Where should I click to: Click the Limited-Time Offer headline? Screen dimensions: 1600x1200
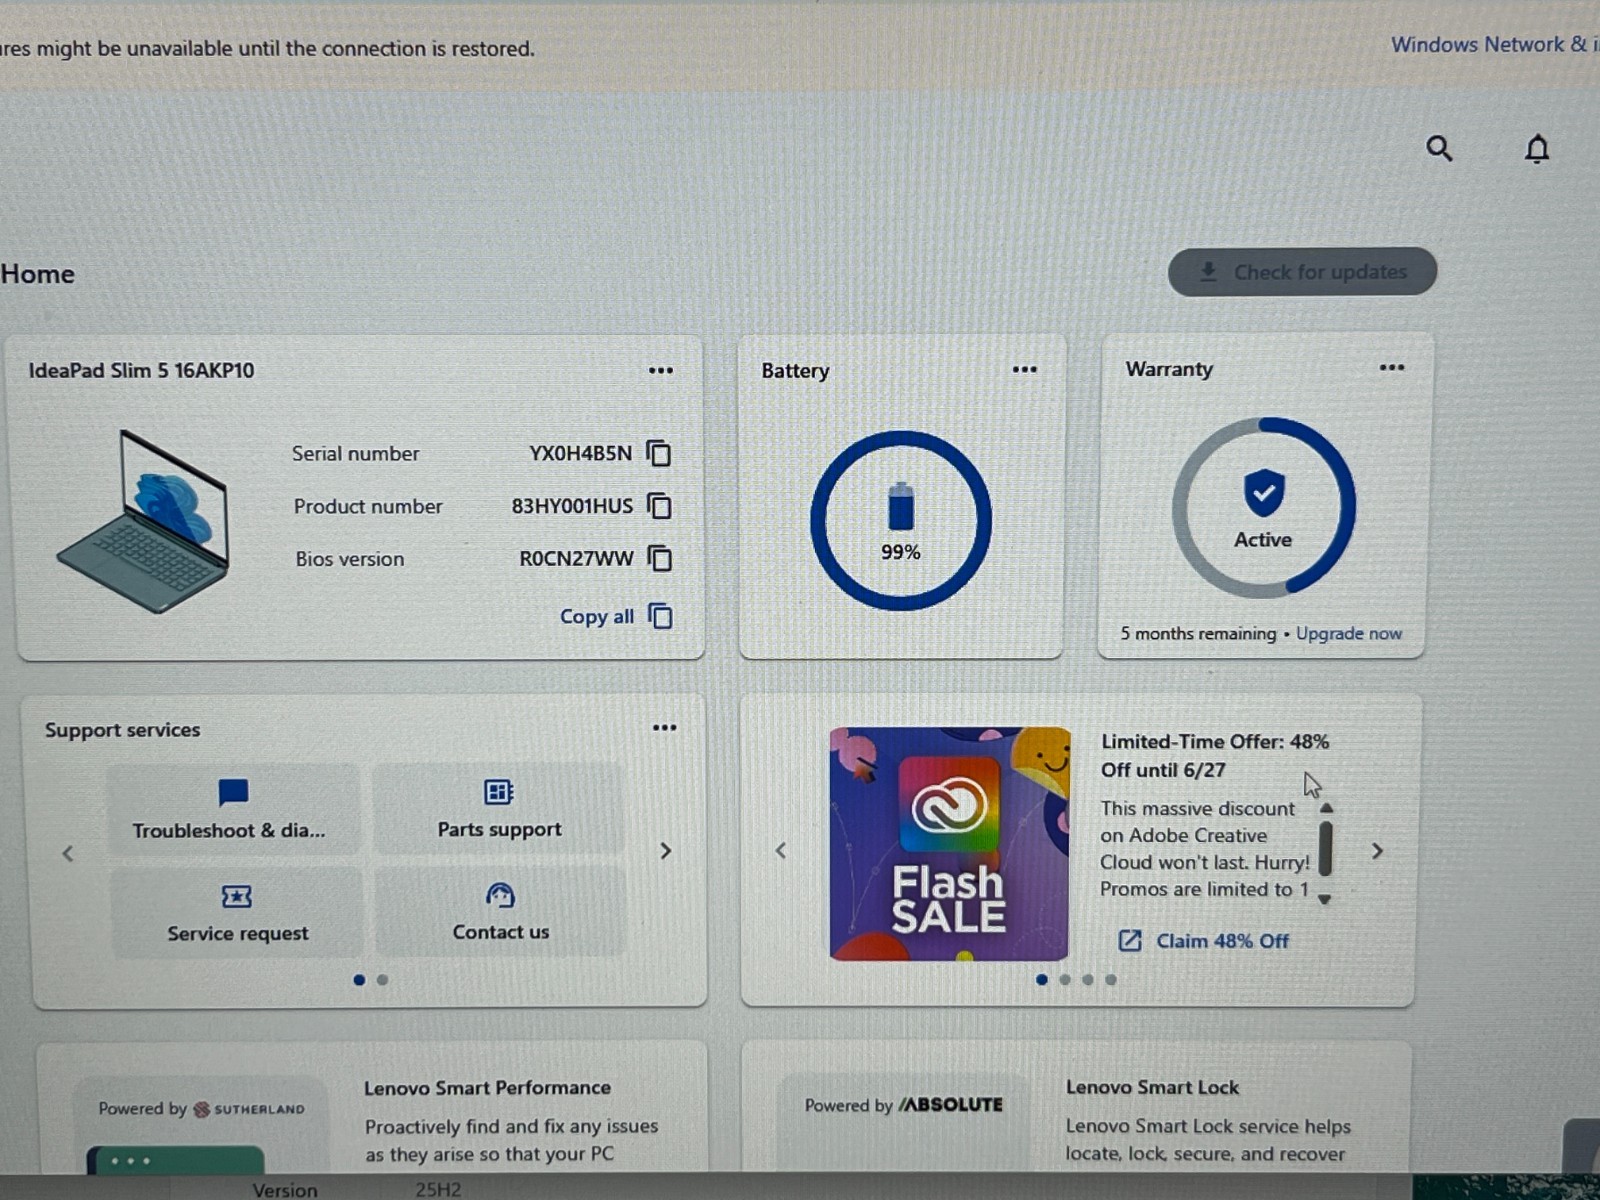tap(1215, 755)
